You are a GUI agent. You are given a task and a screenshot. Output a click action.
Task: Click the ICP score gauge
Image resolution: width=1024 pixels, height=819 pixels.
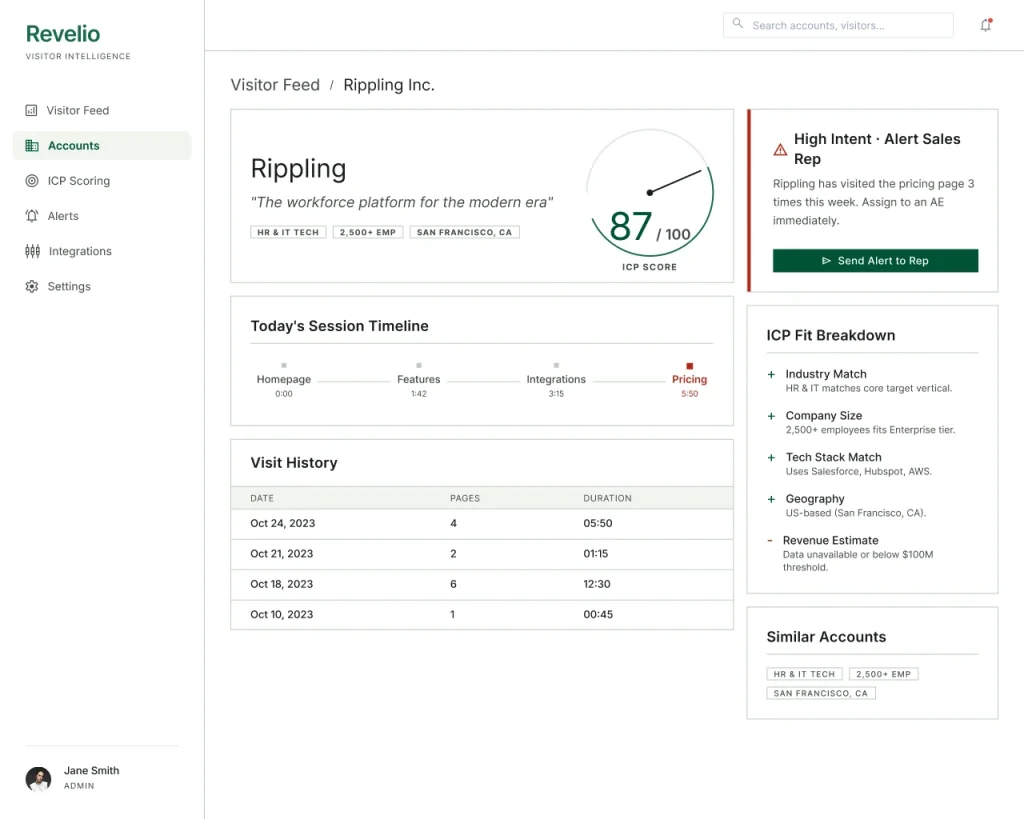(x=650, y=193)
